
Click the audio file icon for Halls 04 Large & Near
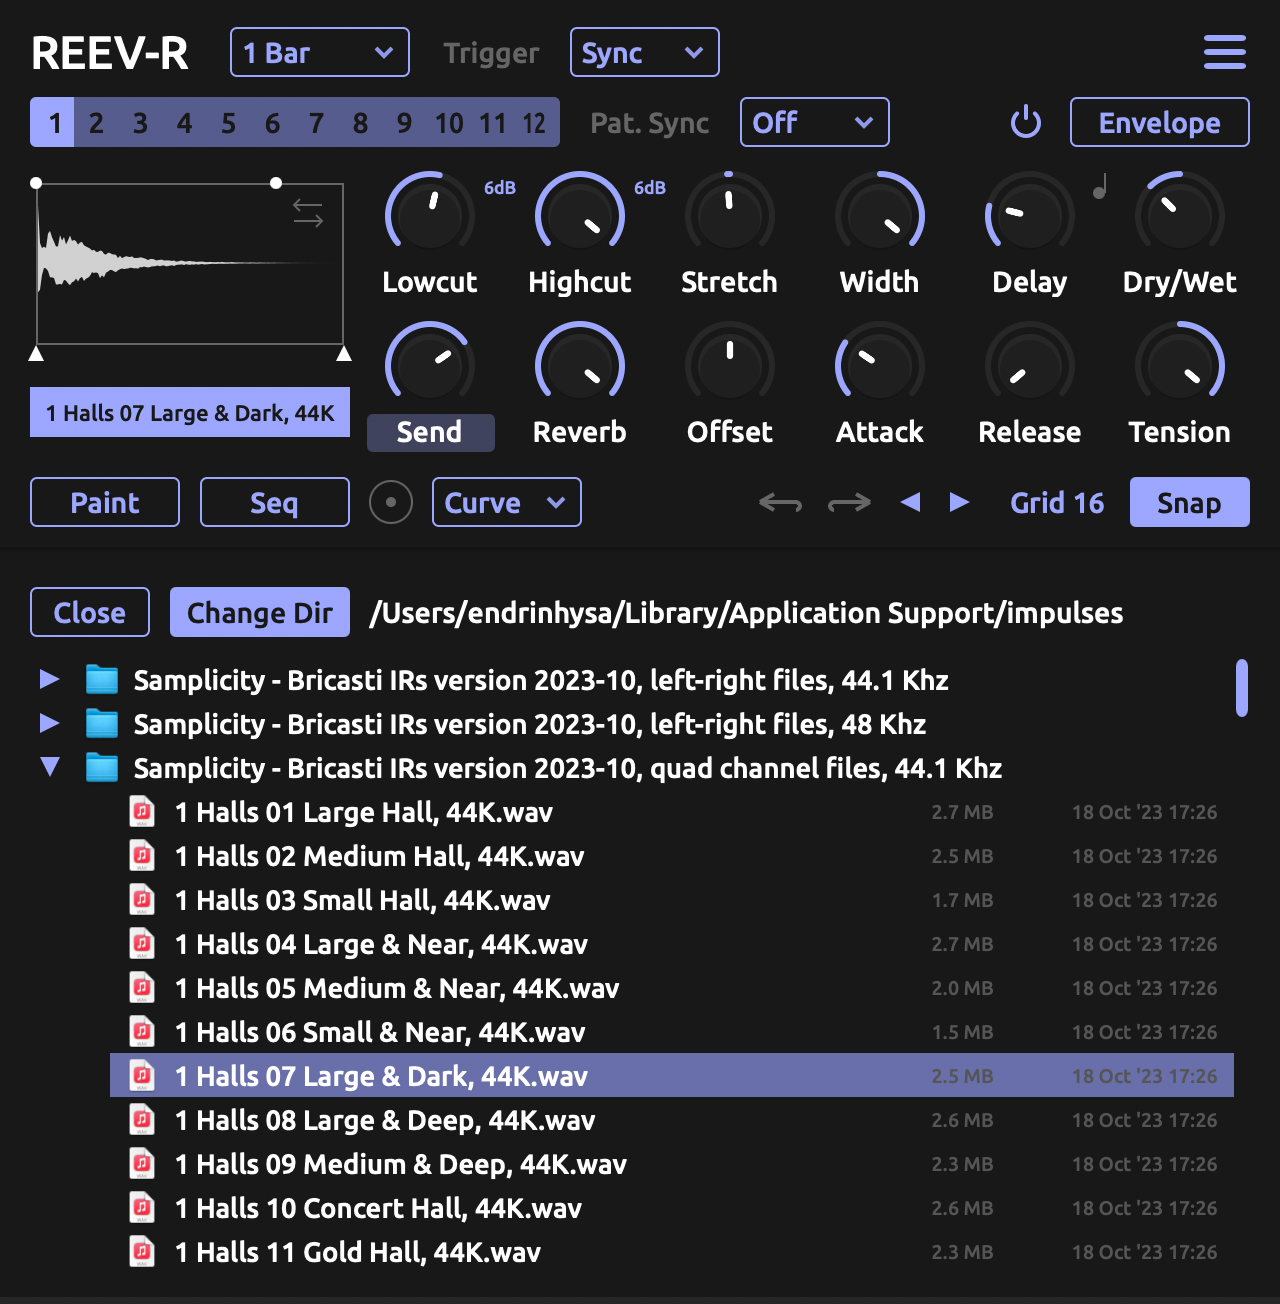pyautogui.click(x=142, y=943)
